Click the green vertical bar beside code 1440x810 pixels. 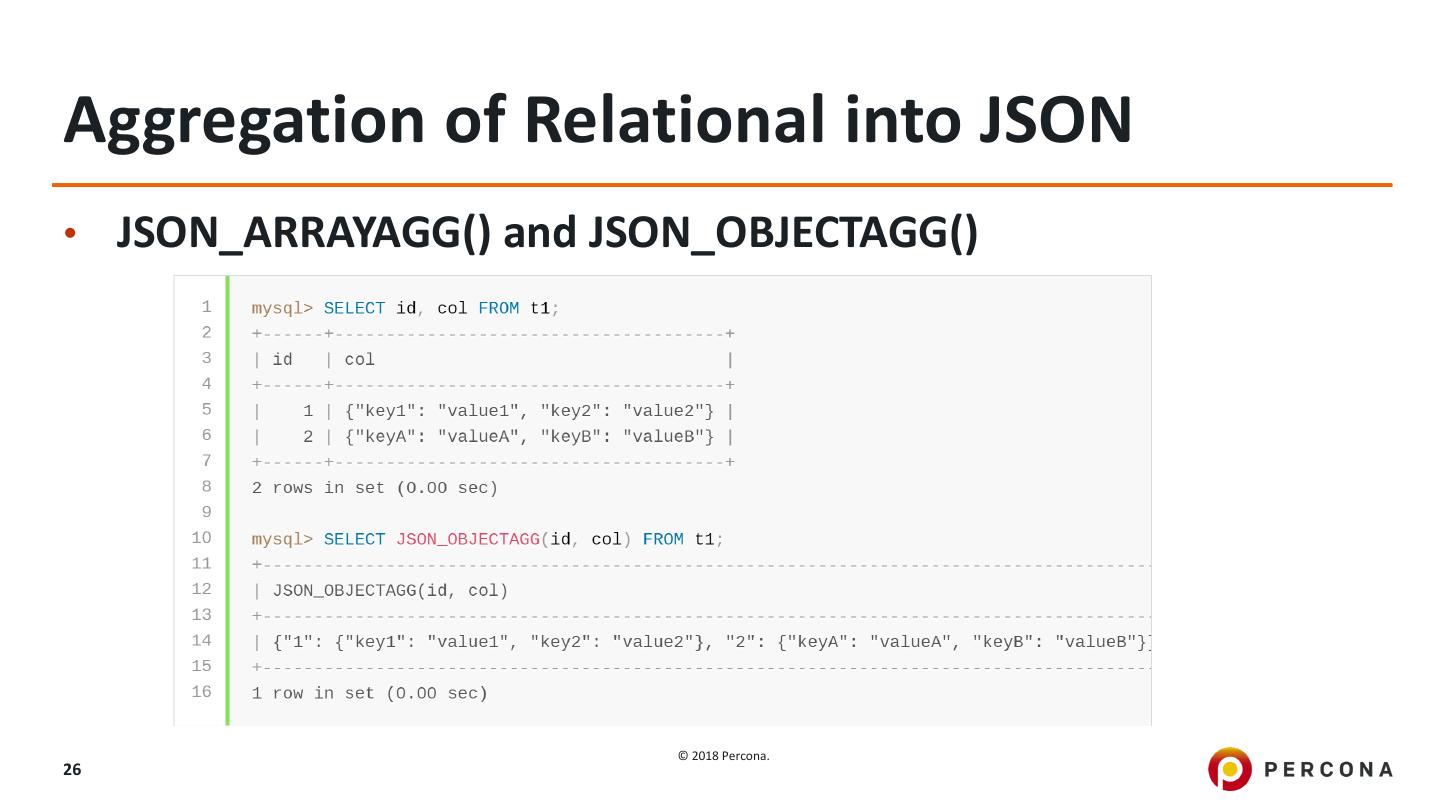(x=228, y=500)
